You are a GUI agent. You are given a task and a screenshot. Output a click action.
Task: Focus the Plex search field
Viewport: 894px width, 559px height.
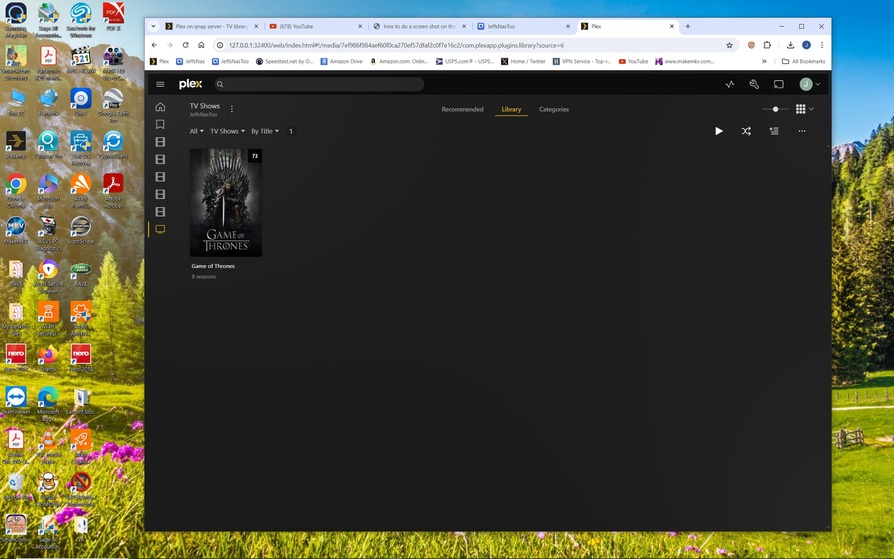(319, 84)
